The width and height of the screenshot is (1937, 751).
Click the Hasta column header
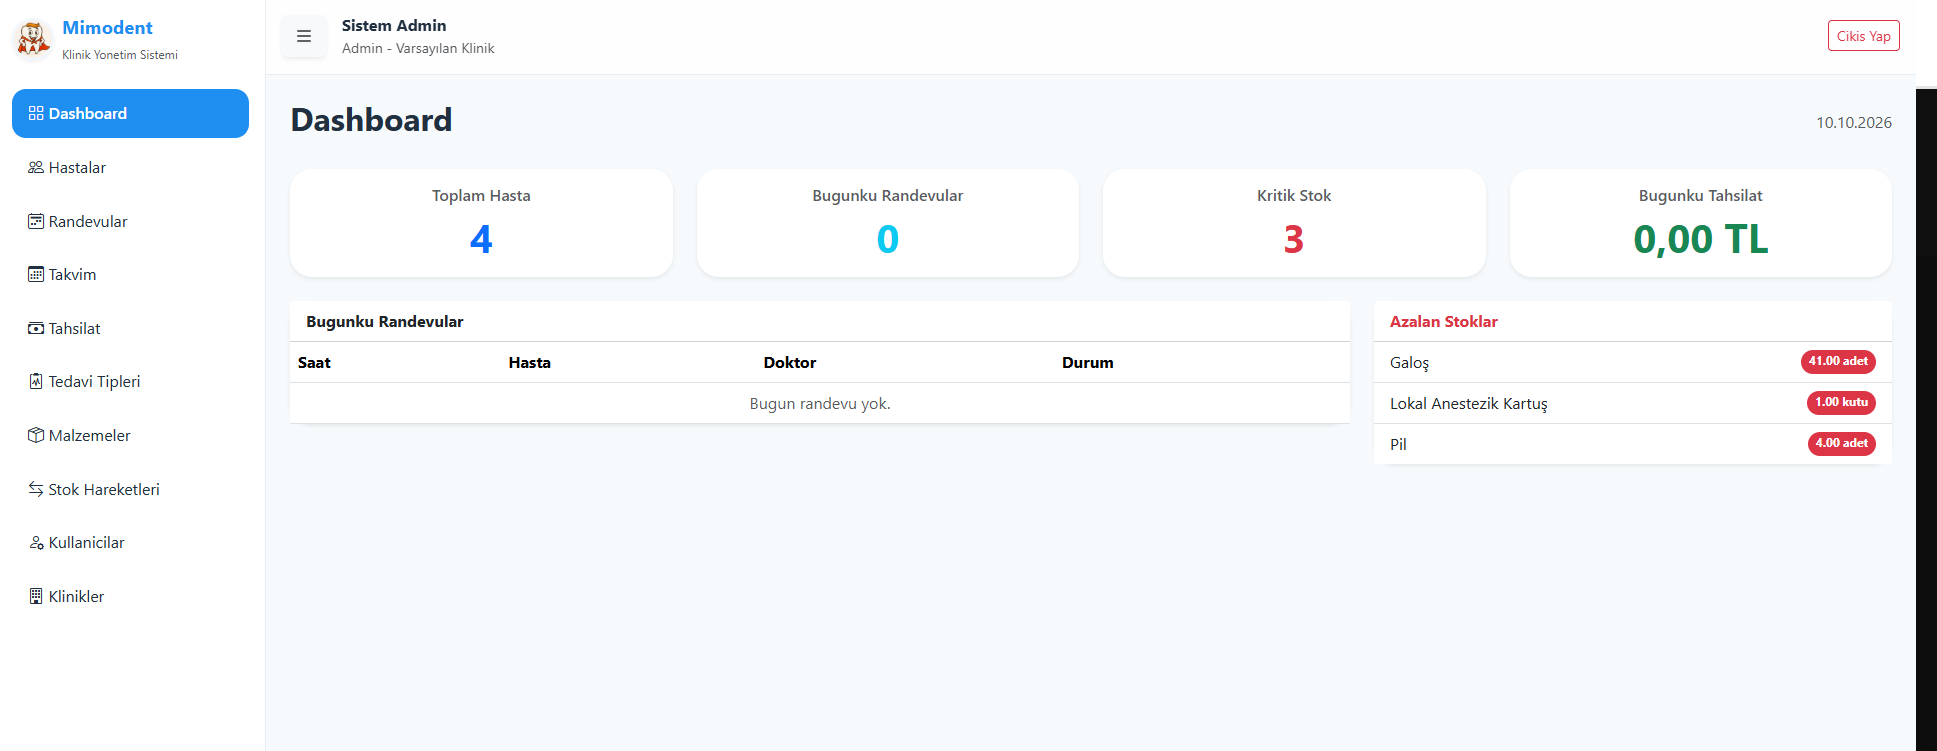529,363
